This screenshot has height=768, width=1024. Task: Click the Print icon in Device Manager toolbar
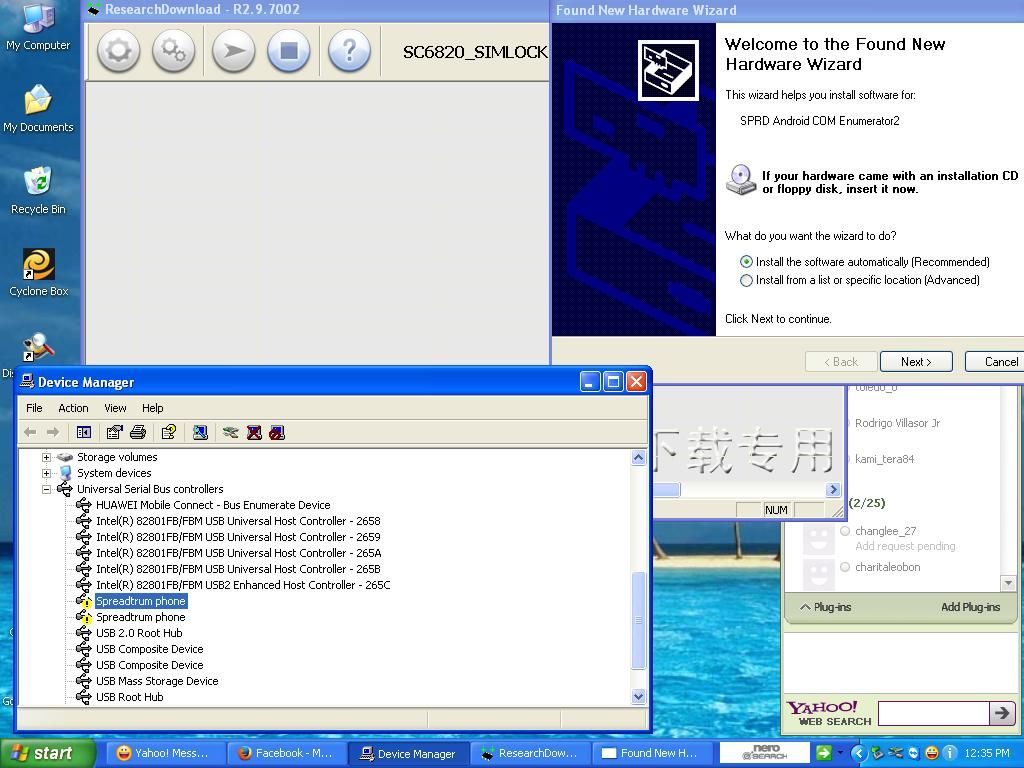coord(138,432)
